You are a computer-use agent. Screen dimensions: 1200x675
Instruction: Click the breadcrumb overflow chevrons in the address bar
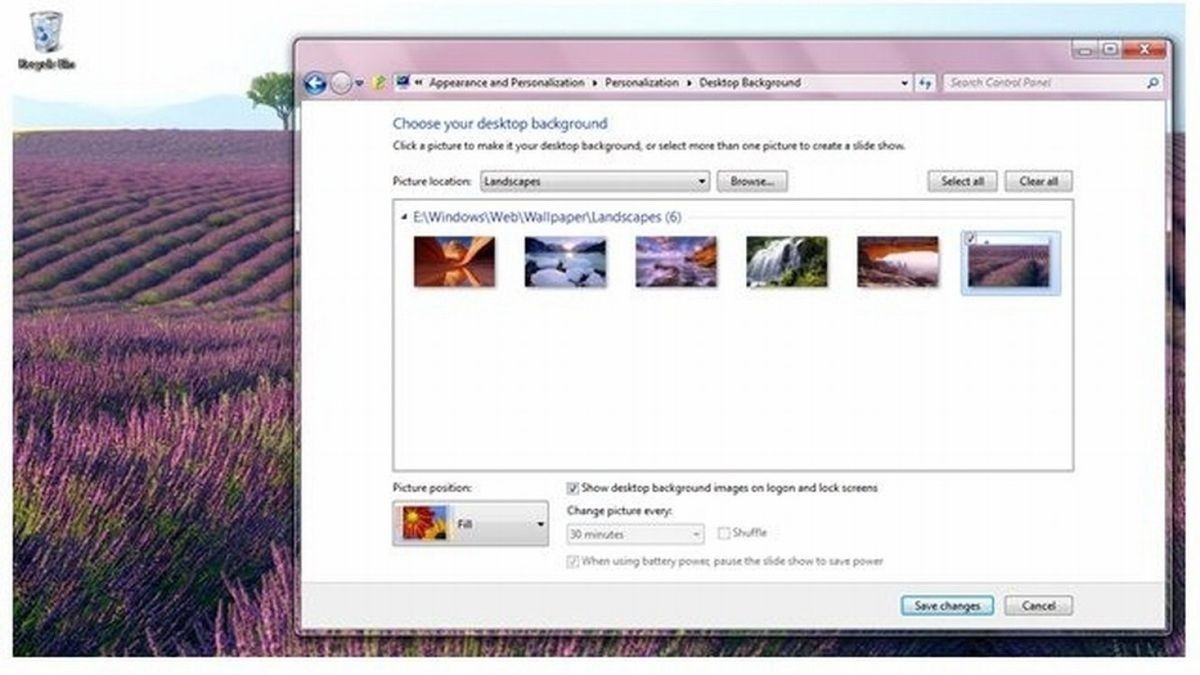[420, 82]
